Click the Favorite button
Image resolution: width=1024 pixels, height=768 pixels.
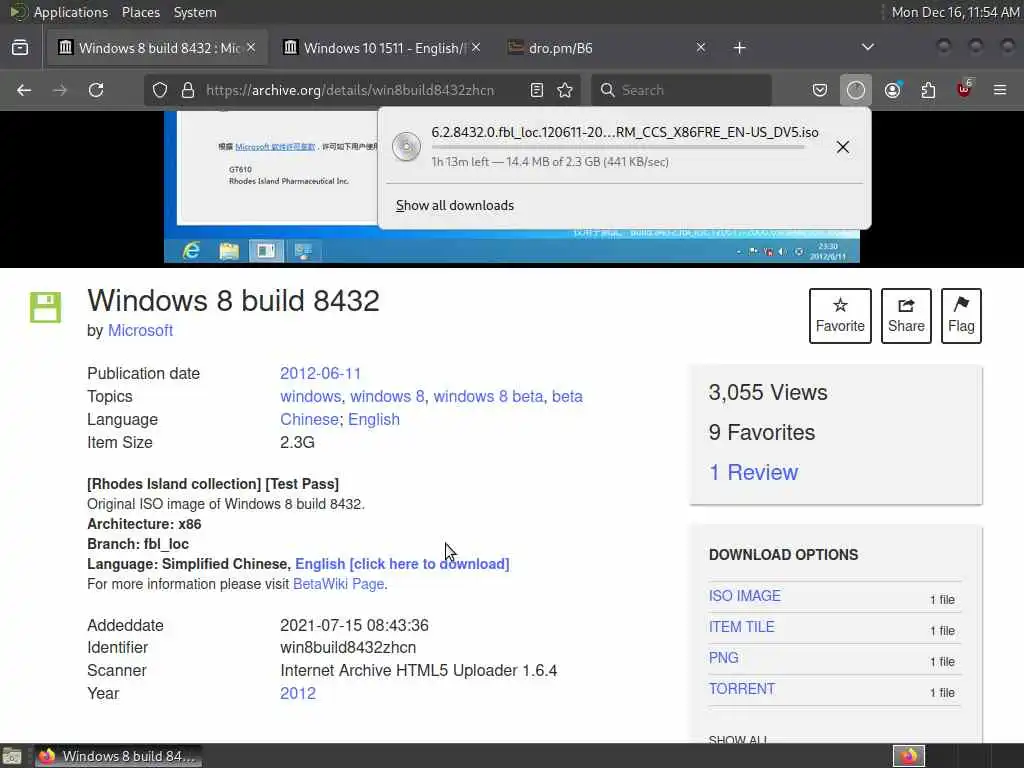pos(840,315)
